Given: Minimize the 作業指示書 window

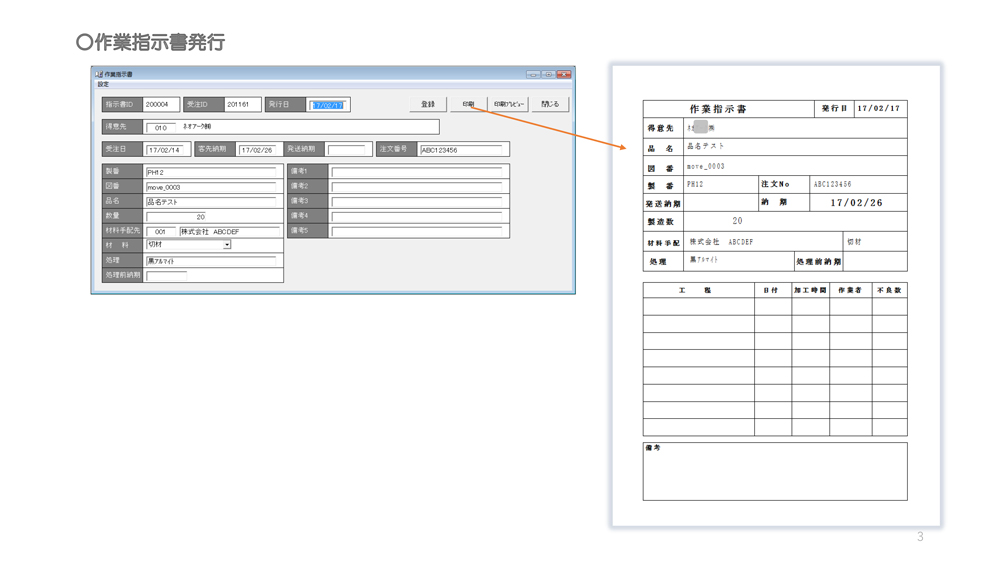Looking at the screenshot, I should click(x=533, y=74).
